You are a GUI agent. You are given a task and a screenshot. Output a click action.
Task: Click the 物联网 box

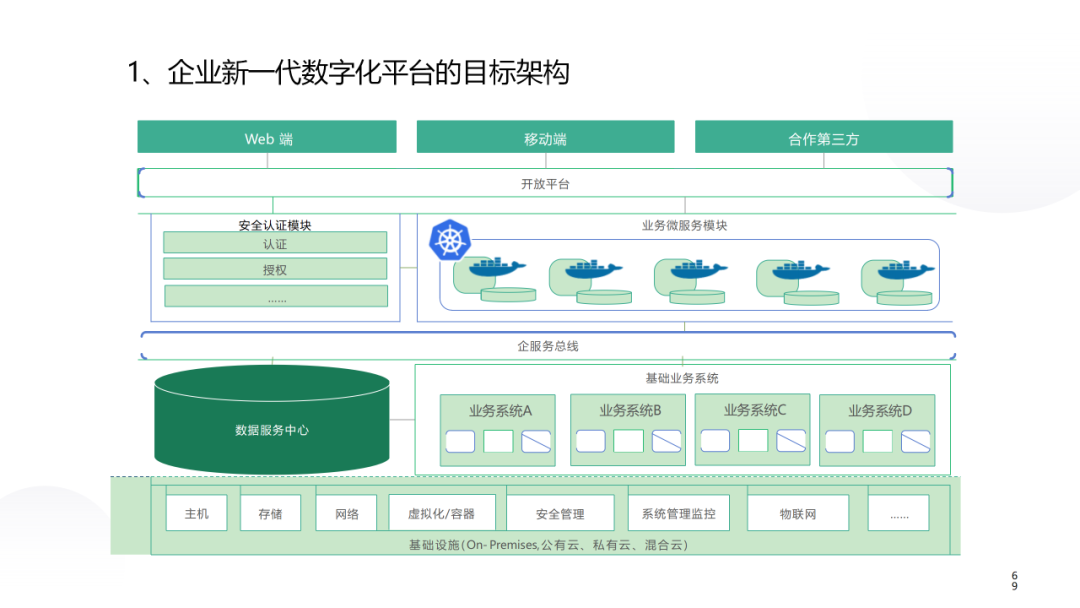coord(798,513)
